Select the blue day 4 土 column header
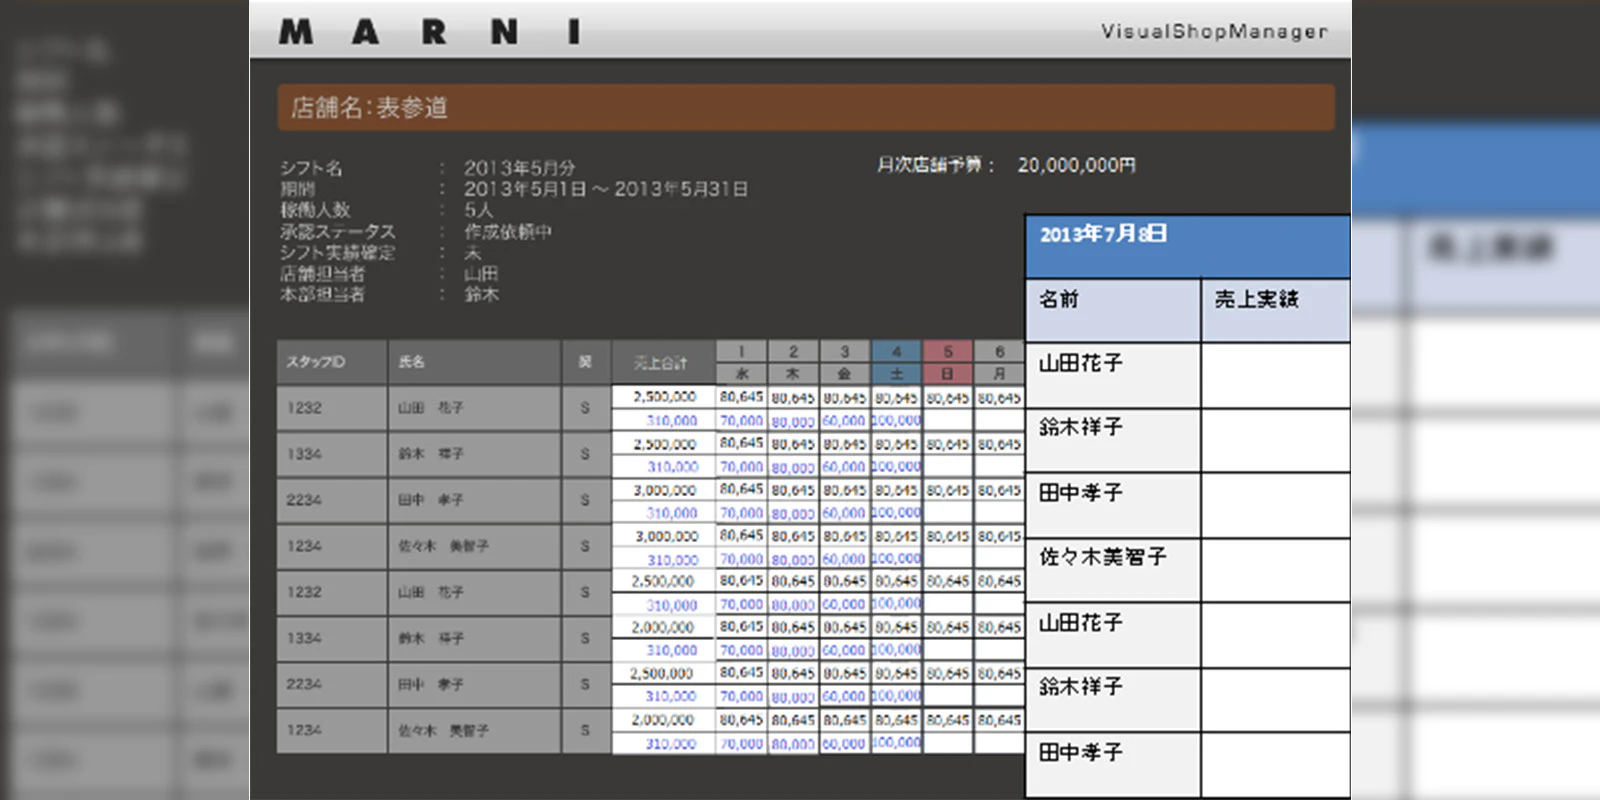 pos(897,362)
